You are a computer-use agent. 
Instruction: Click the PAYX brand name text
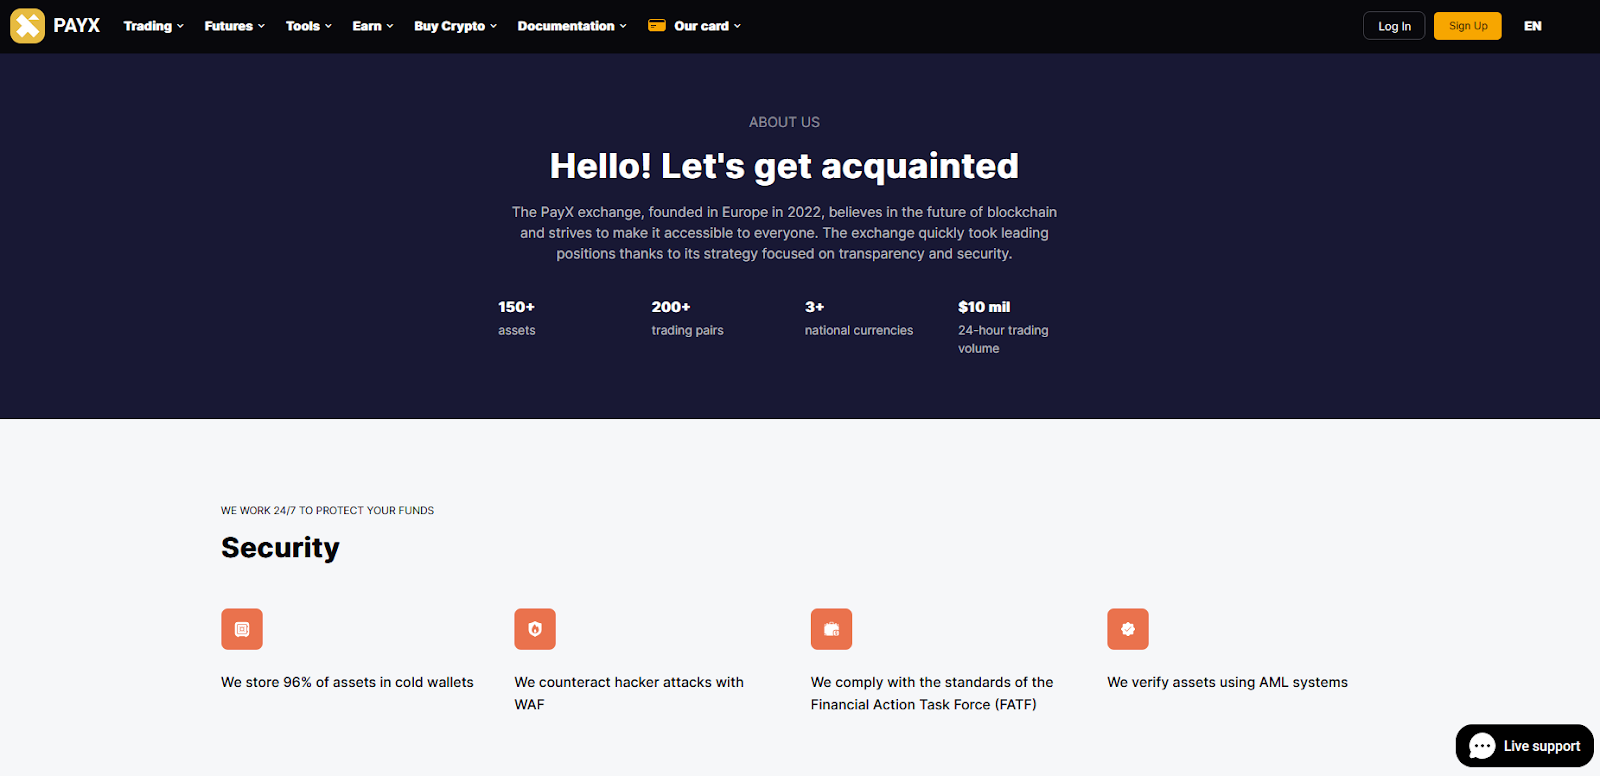click(x=77, y=26)
